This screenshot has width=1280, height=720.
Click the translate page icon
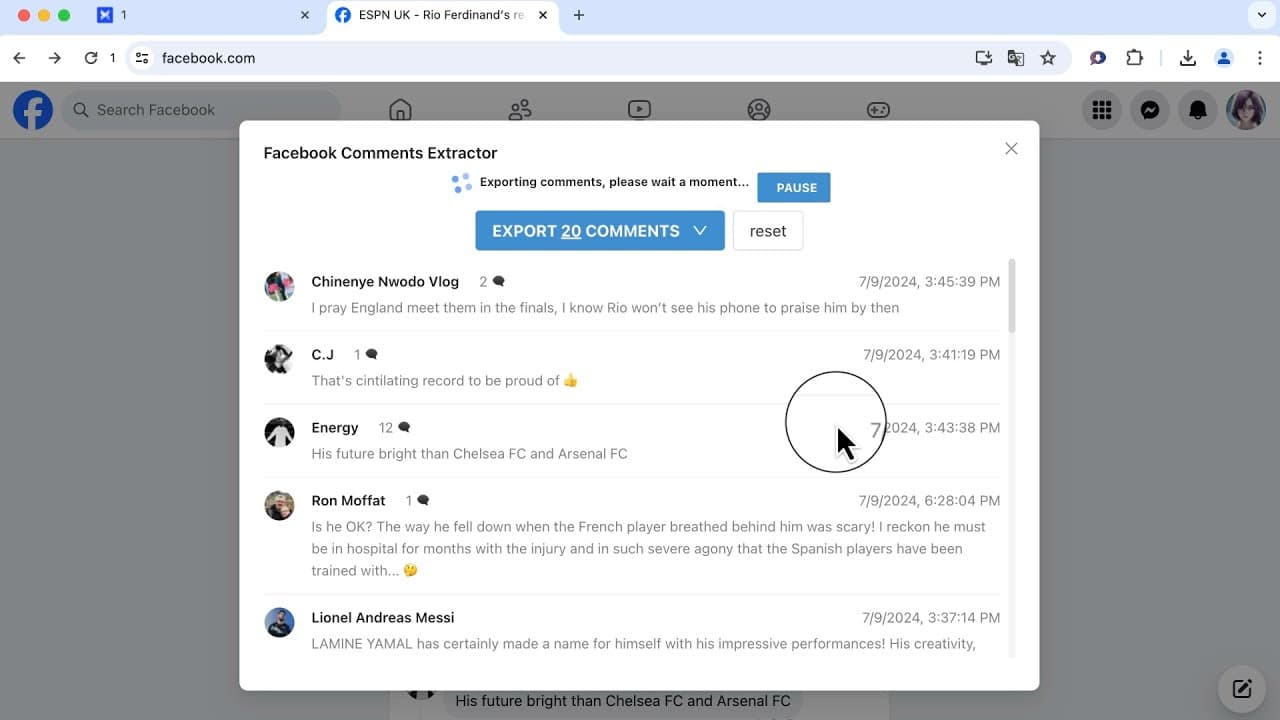tap(1016, 58)
